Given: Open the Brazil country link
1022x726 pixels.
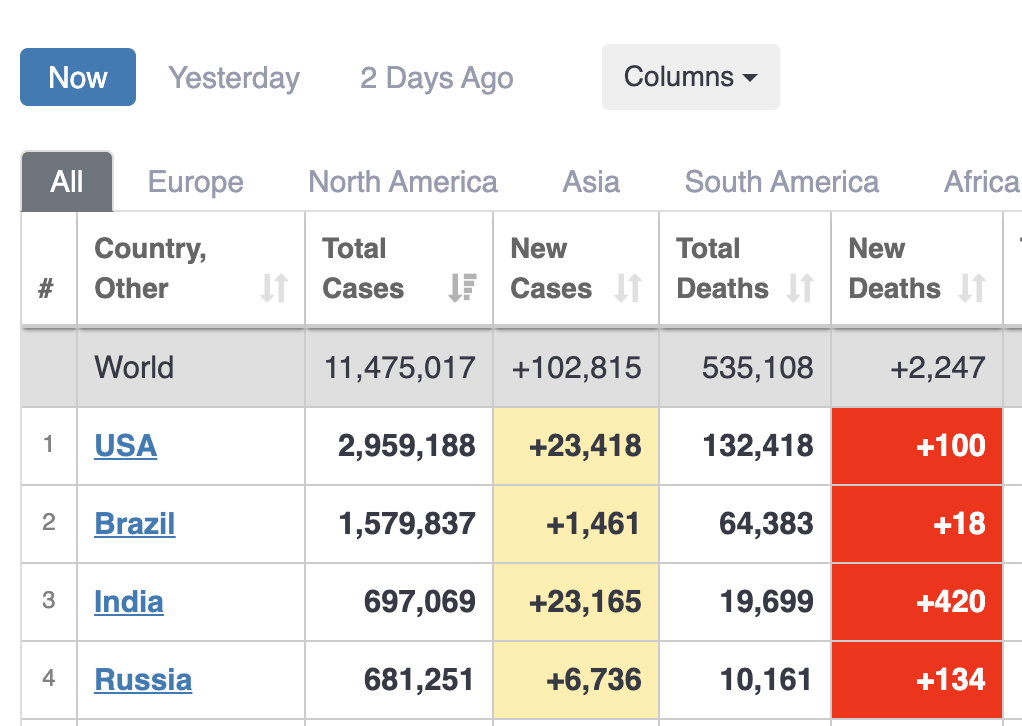Looking at the screenshot, I should tap(135, 524).
